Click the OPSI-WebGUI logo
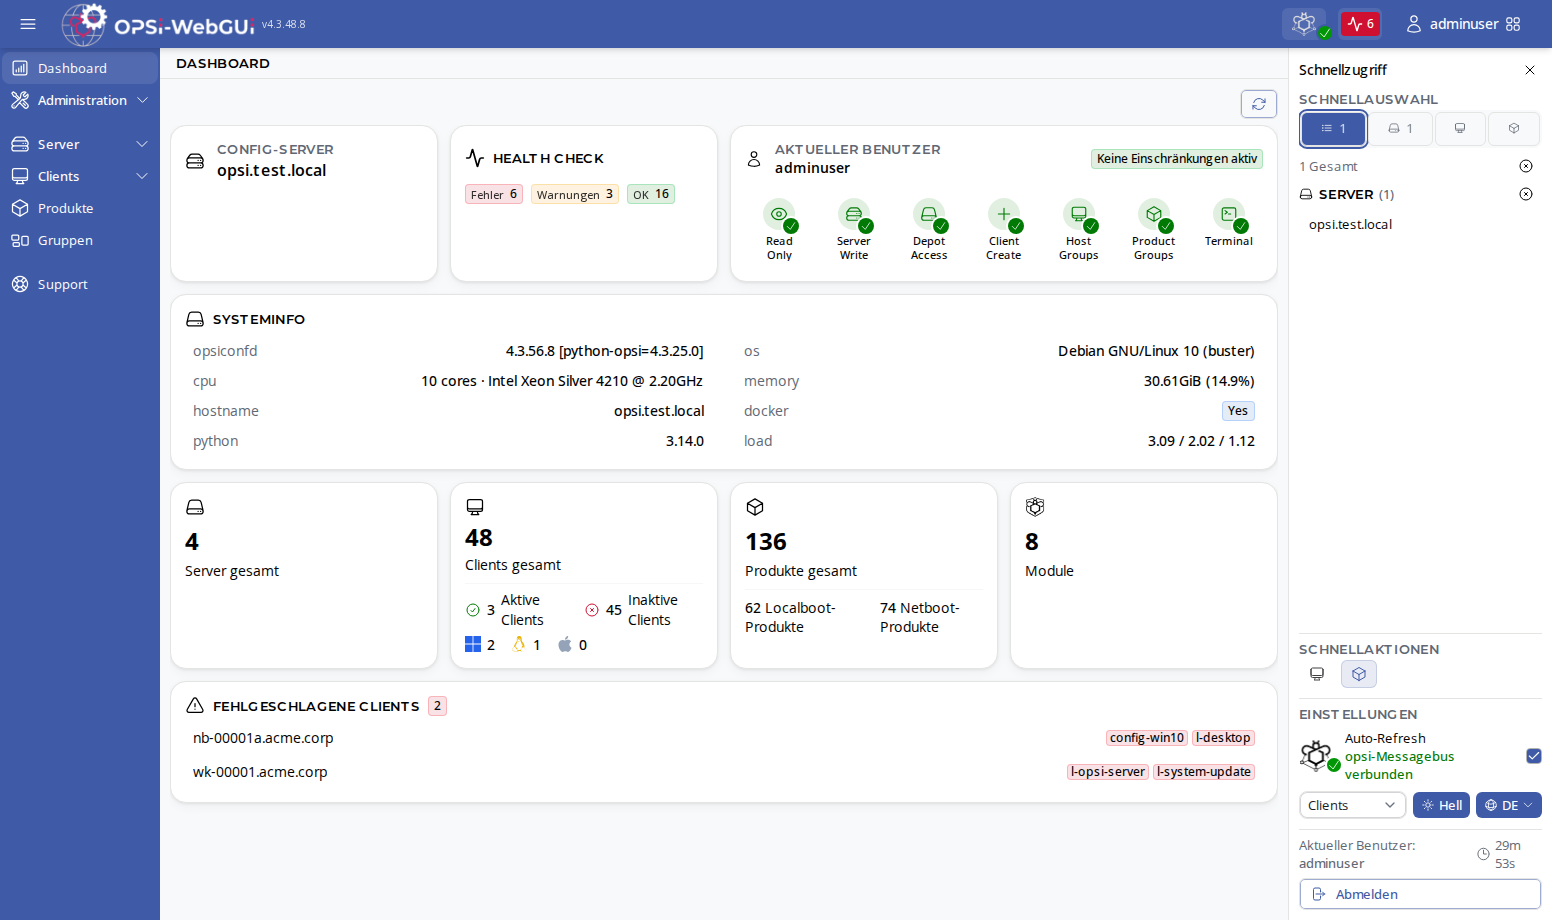The width and height of the screenshot is (1552, 920). coord(158,24)
